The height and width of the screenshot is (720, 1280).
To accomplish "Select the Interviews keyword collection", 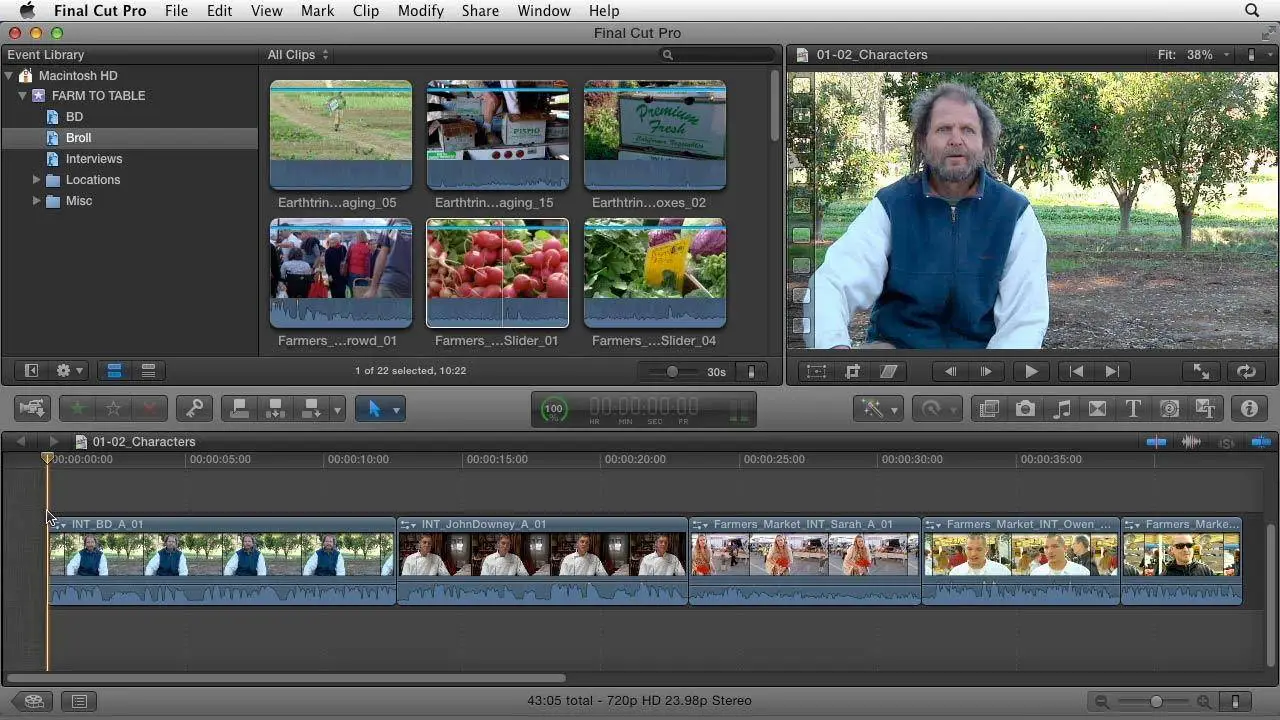I will coord(94,159).
